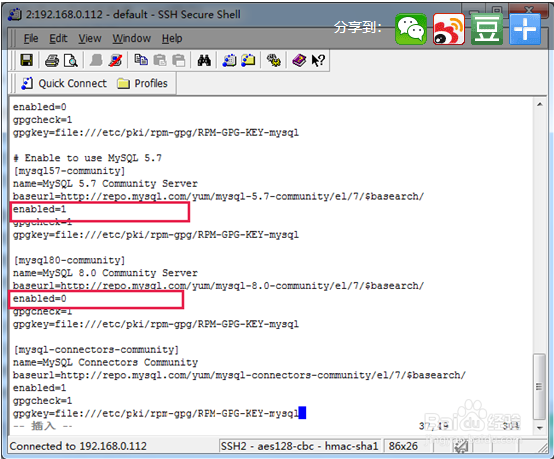Open the View menu
Image resolution: width=554 pixels, height=459 pixels.
point(90,38)
